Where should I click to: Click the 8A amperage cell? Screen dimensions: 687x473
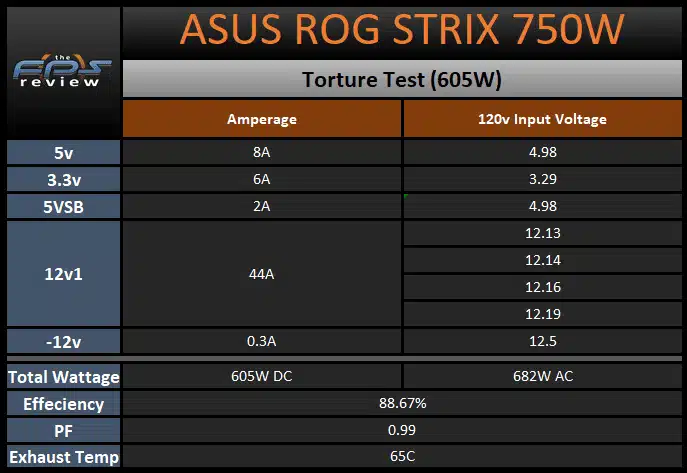(x=262, y=152)
